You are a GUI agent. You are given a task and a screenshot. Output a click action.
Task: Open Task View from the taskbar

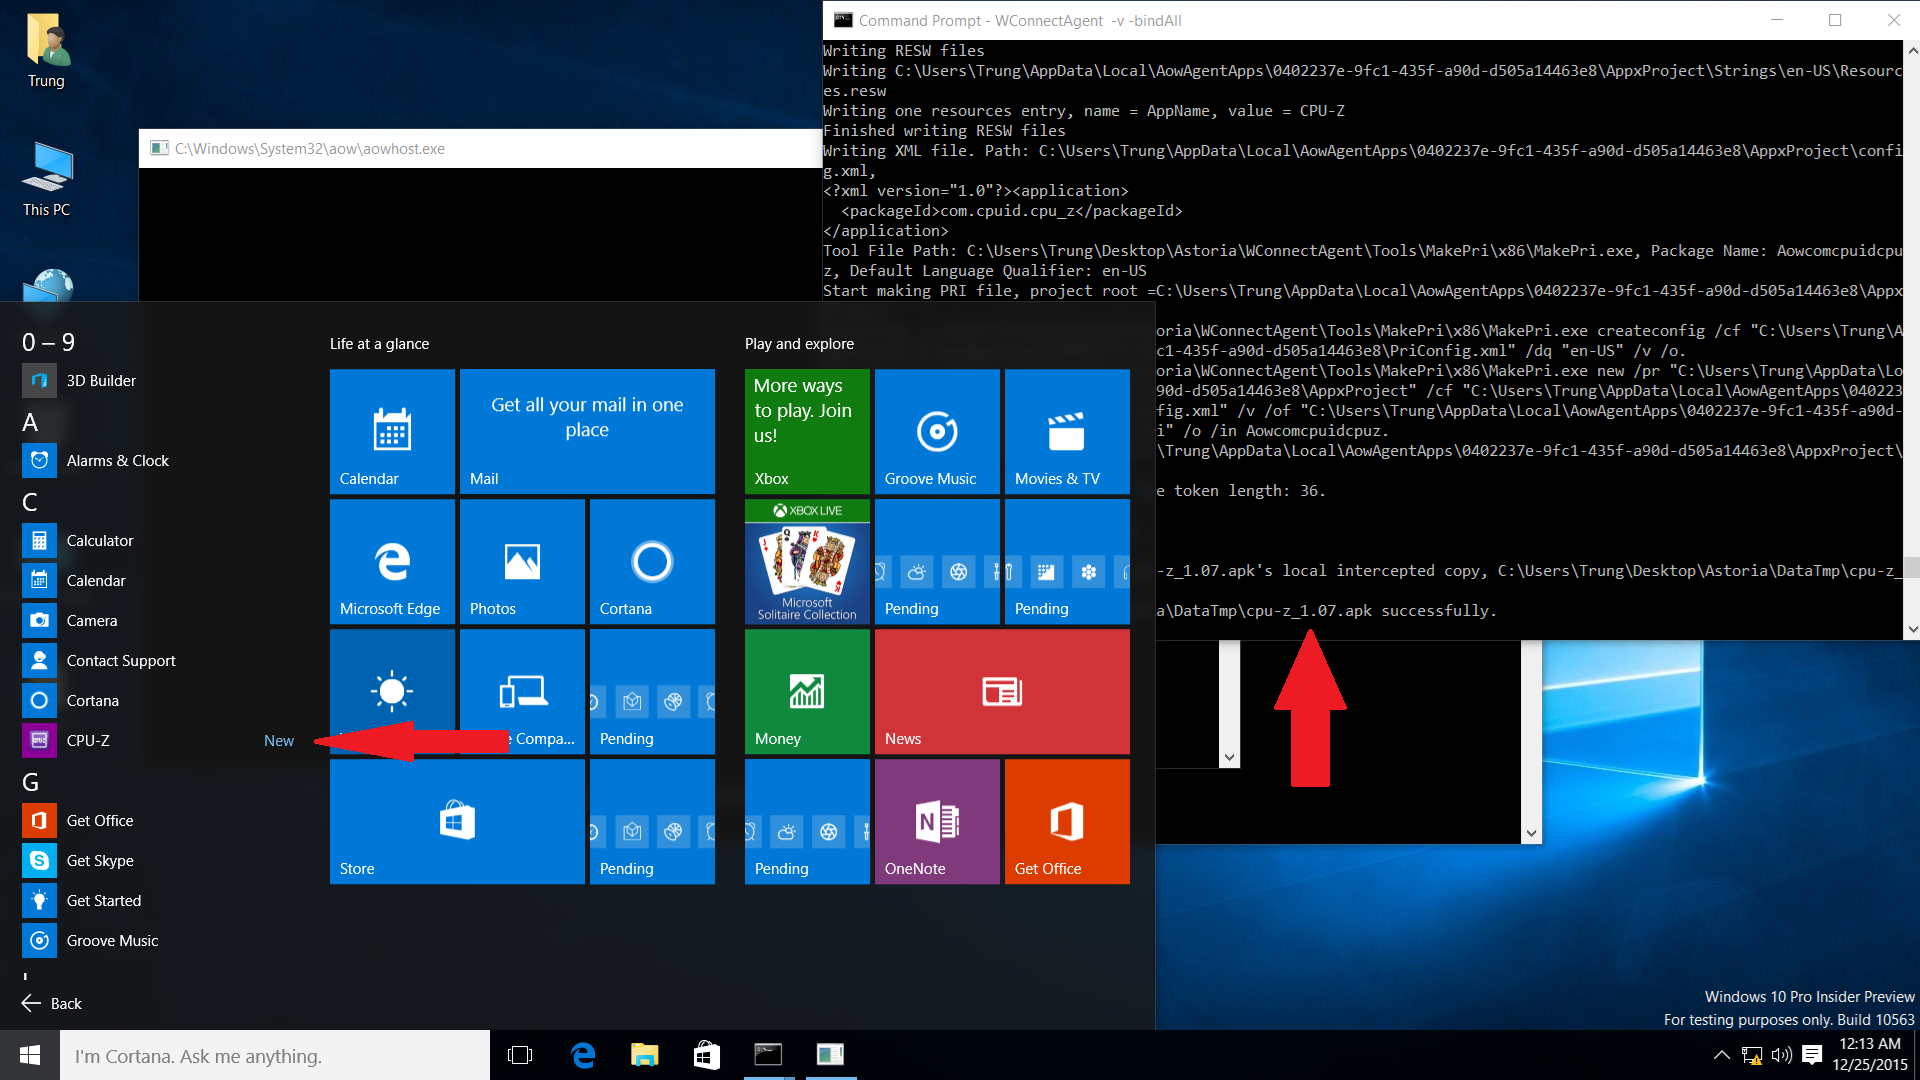[x=520, y=1055]
